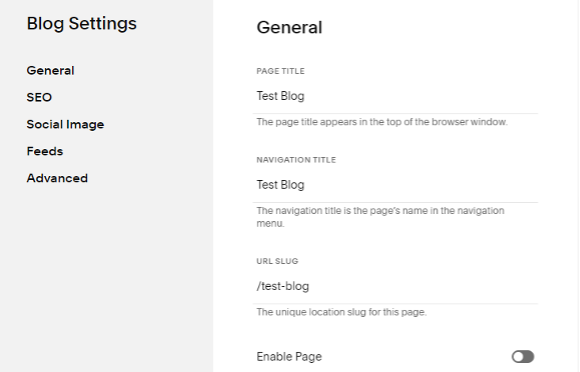Click the Blog Settings sidebar heading

[82, 23]
